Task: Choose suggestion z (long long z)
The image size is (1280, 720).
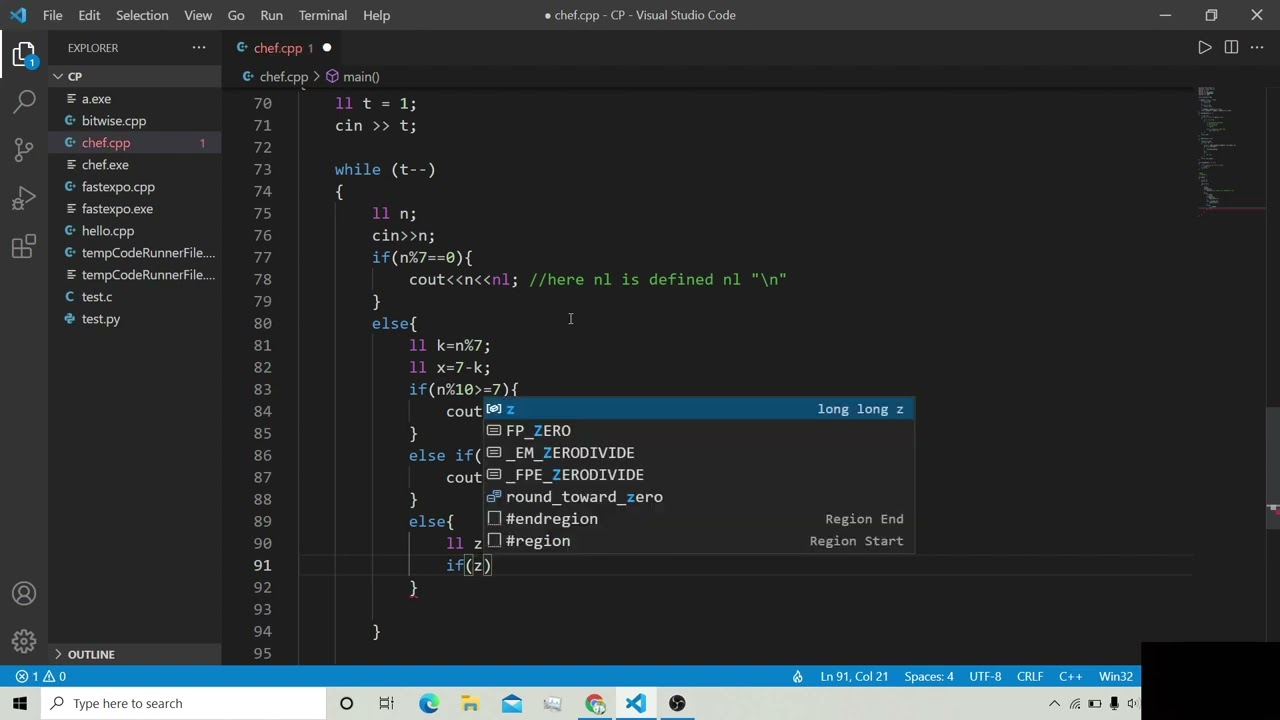Action: coord(699,409)
